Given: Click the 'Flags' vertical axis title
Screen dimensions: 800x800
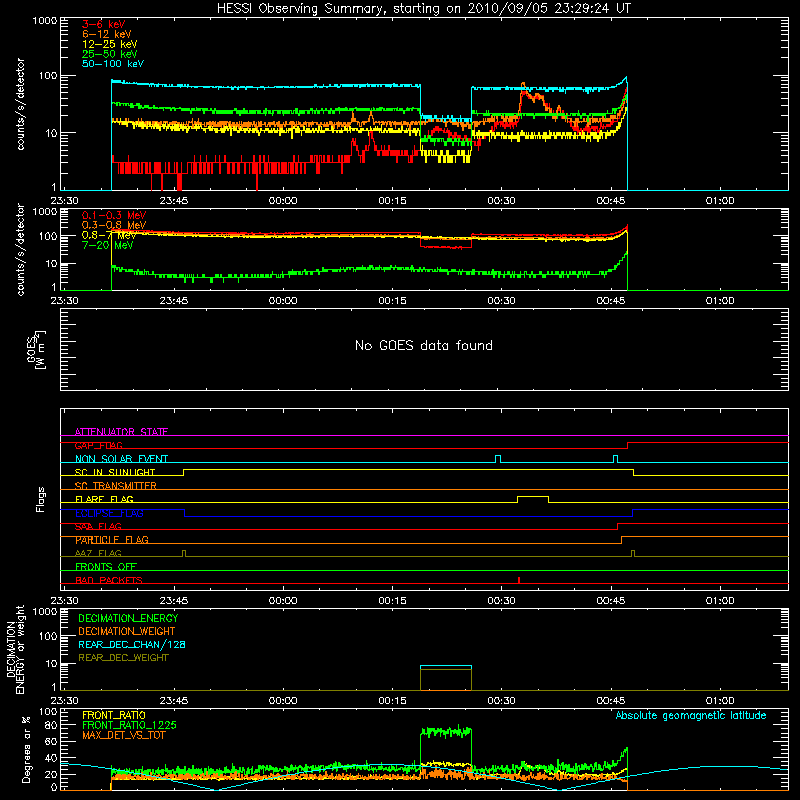Looking at the screenshot, I should pyautogui.click(x=40, y=499).
